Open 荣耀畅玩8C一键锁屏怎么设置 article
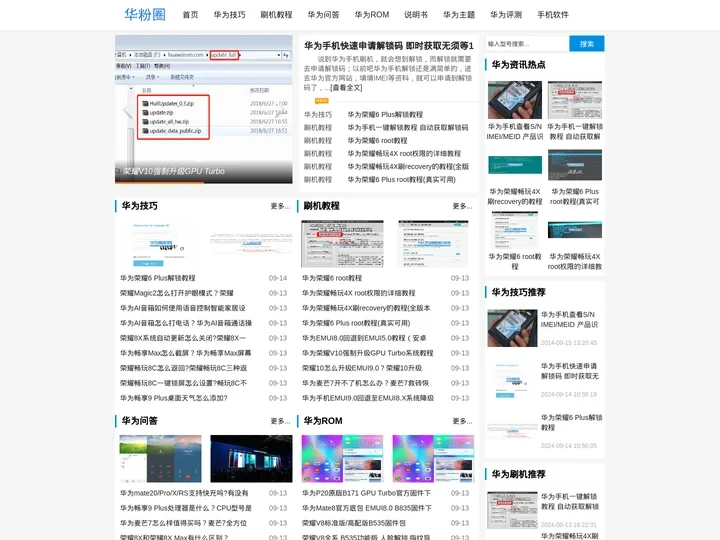 tap(184, 383)
